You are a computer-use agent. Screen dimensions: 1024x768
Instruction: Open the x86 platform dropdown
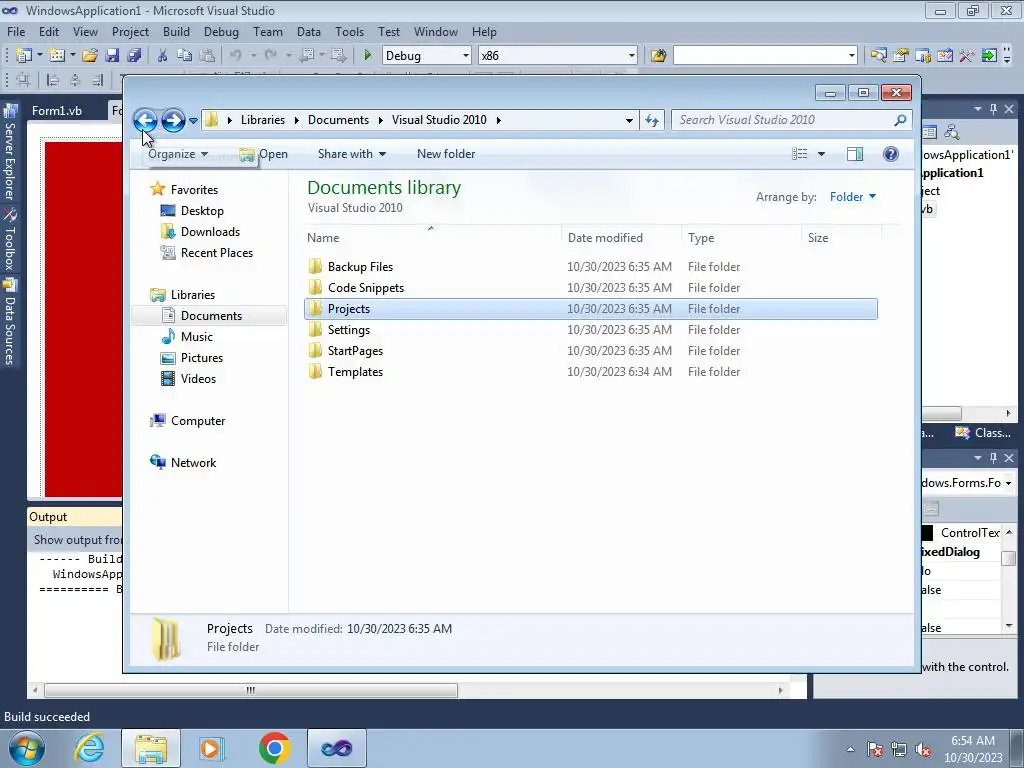coord(632,56)
